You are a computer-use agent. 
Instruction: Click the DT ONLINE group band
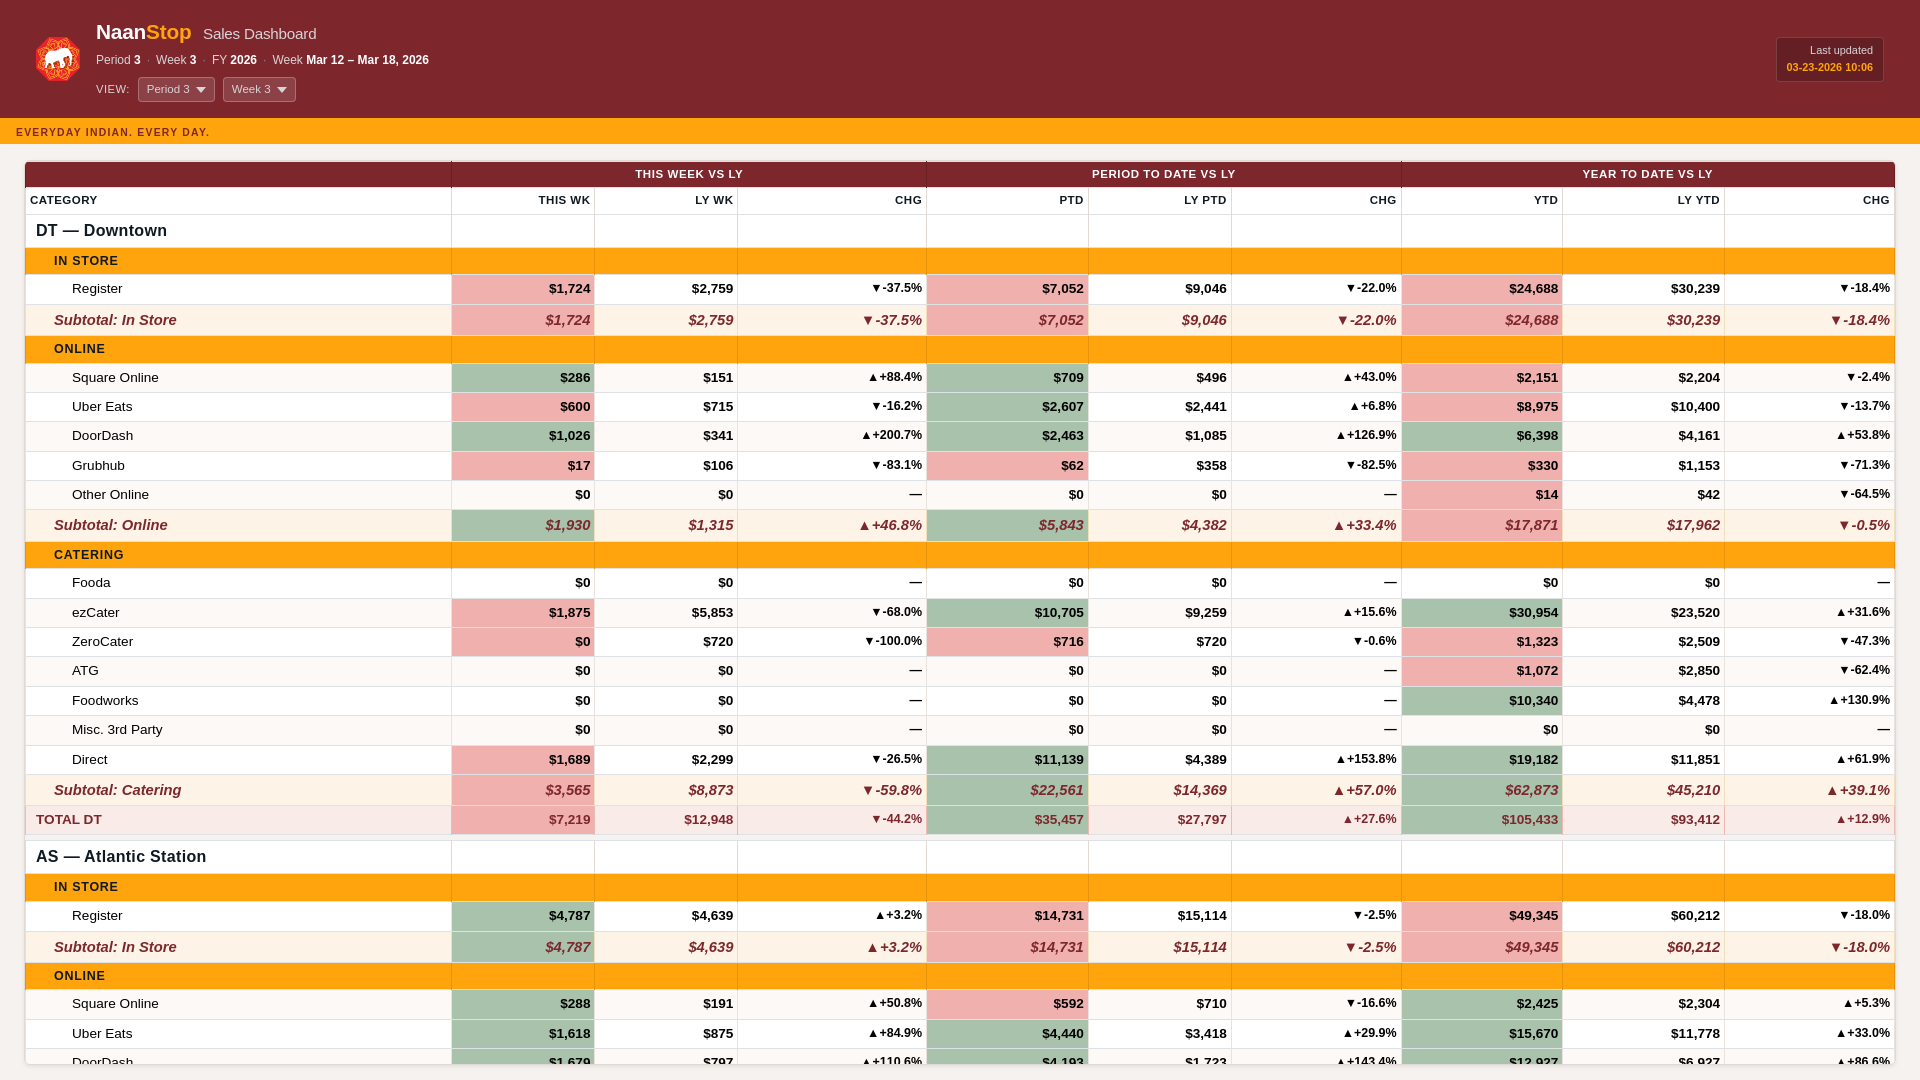coord(960,349)
